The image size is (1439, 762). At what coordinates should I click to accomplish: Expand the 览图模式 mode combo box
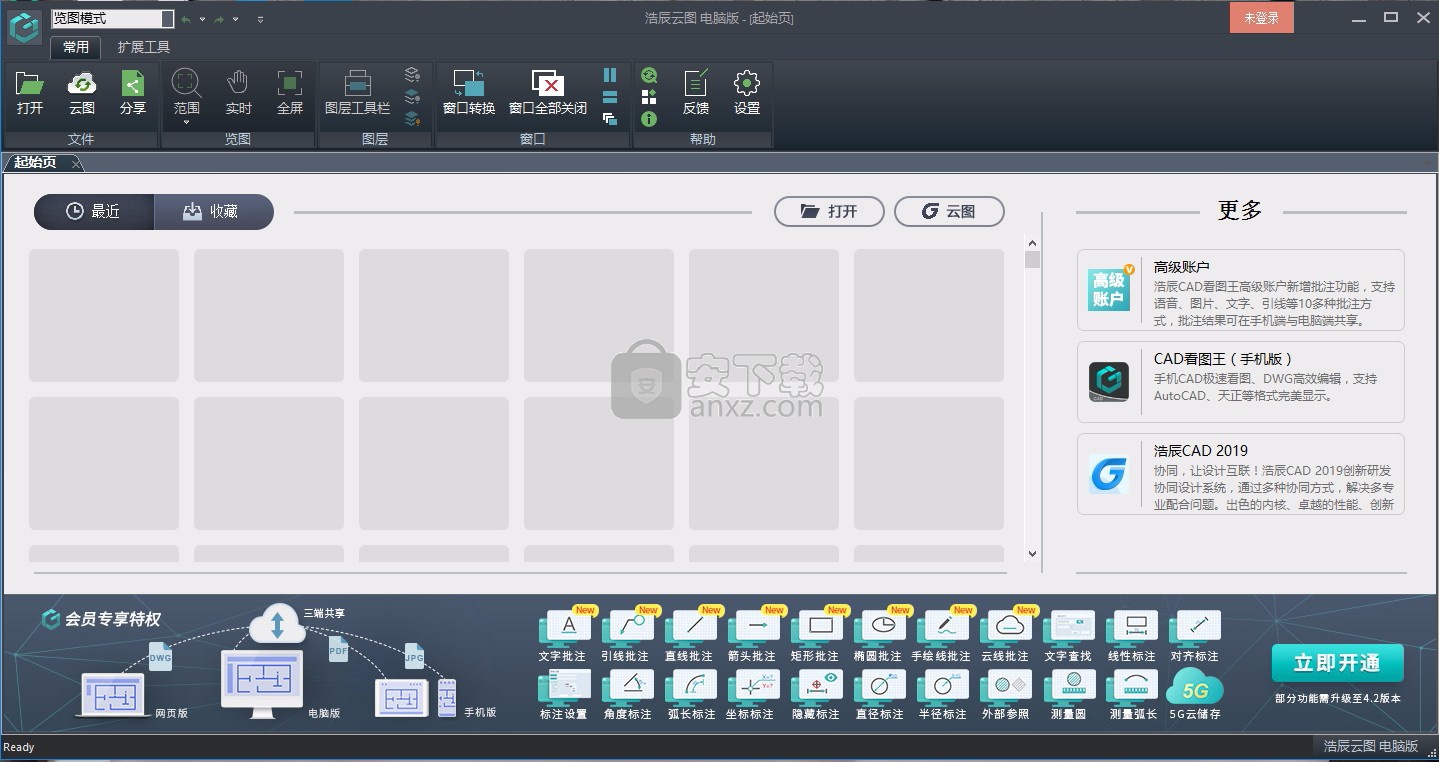(167, 18)
